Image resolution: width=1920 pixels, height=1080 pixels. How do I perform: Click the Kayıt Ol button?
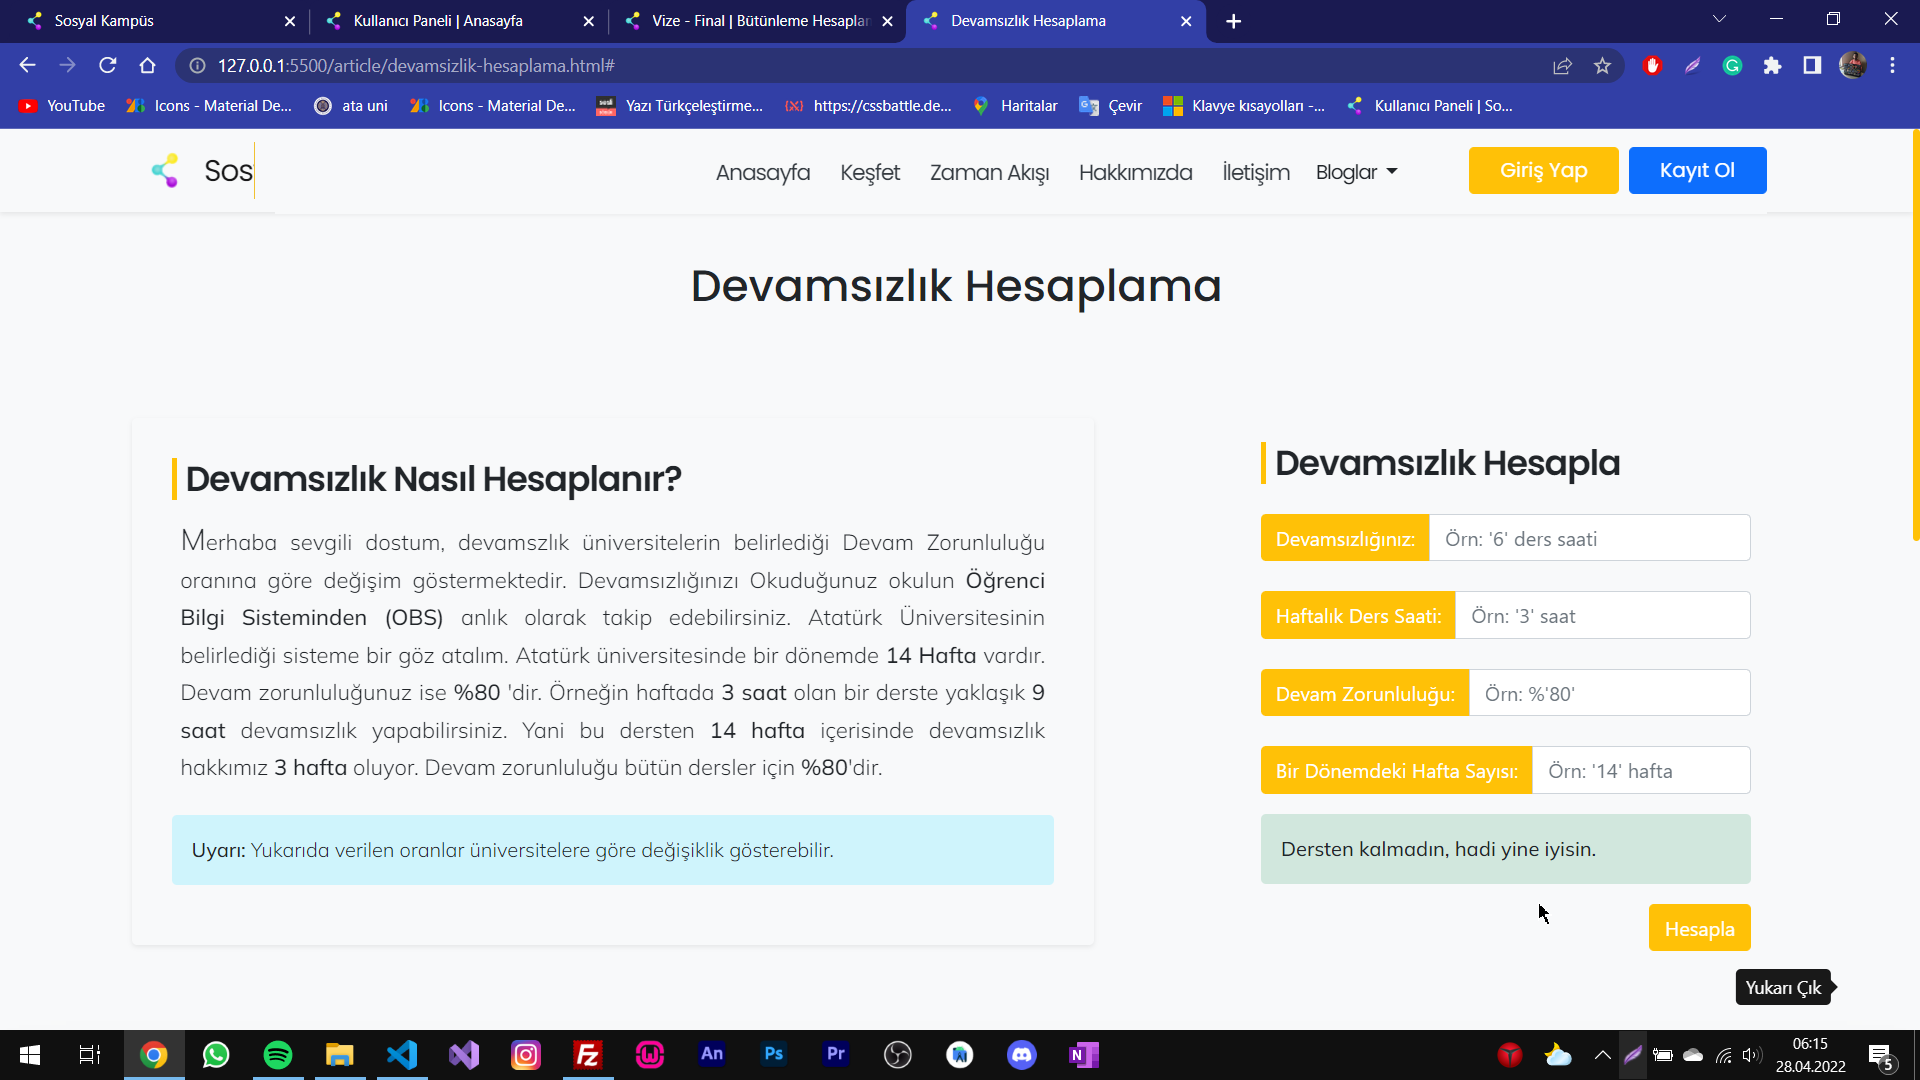tap(1697, 170)
